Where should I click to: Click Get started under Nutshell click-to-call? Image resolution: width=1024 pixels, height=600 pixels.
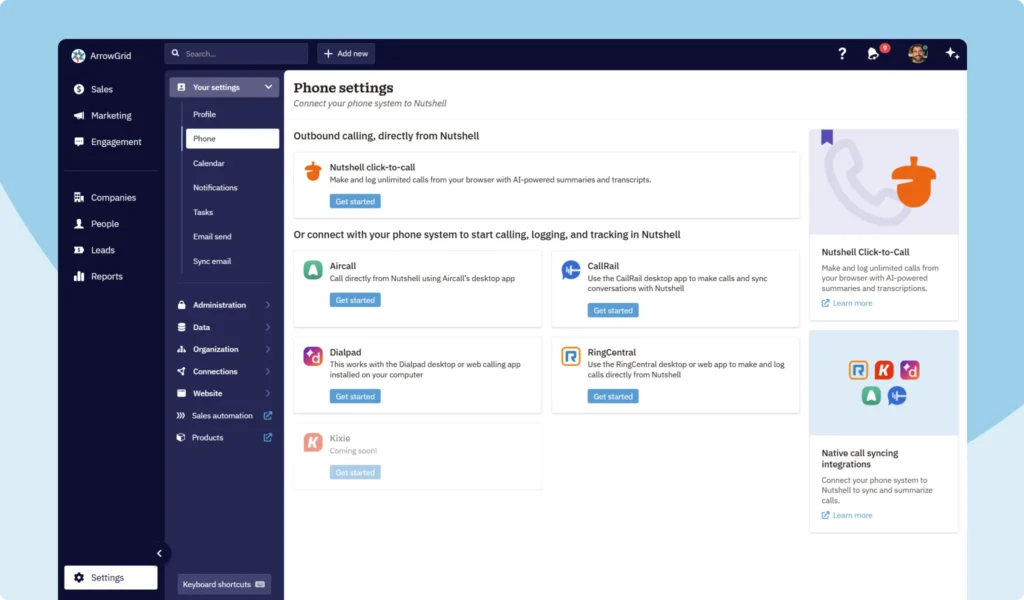point(355,200)
